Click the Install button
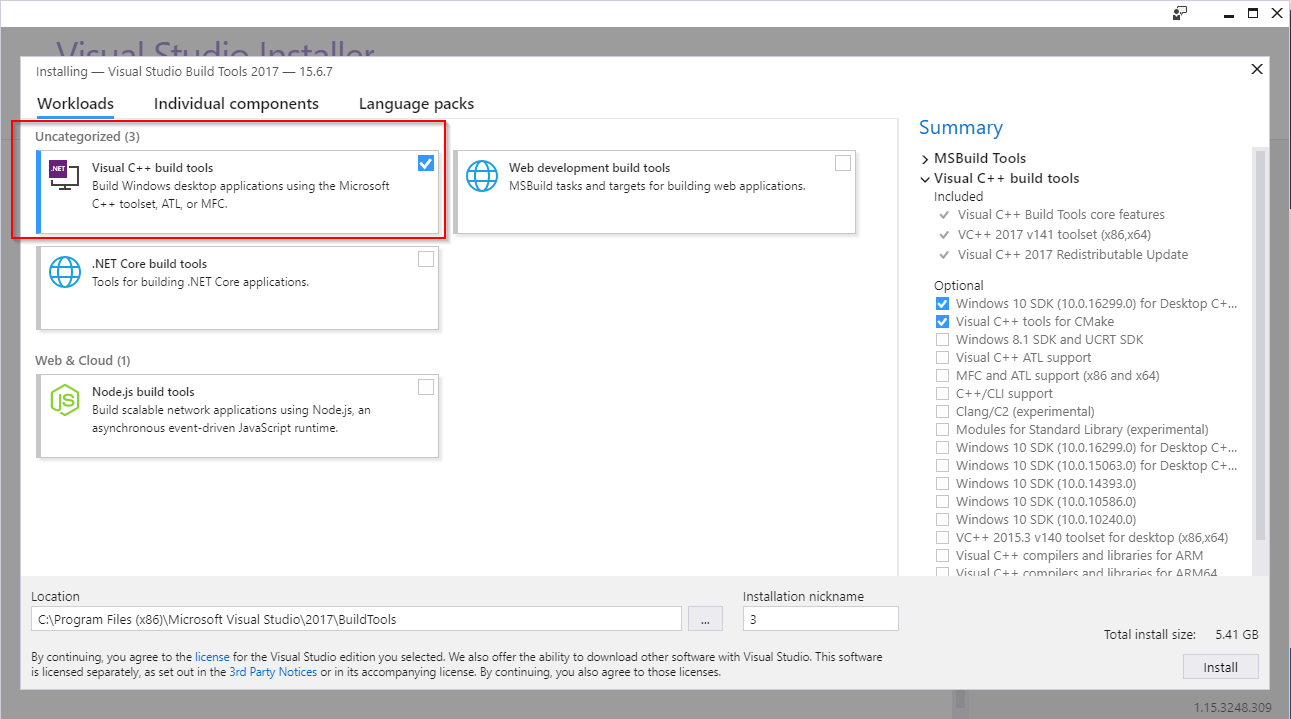The image size is (1291, 719). pyautogui.click(x=1220, y=667)
